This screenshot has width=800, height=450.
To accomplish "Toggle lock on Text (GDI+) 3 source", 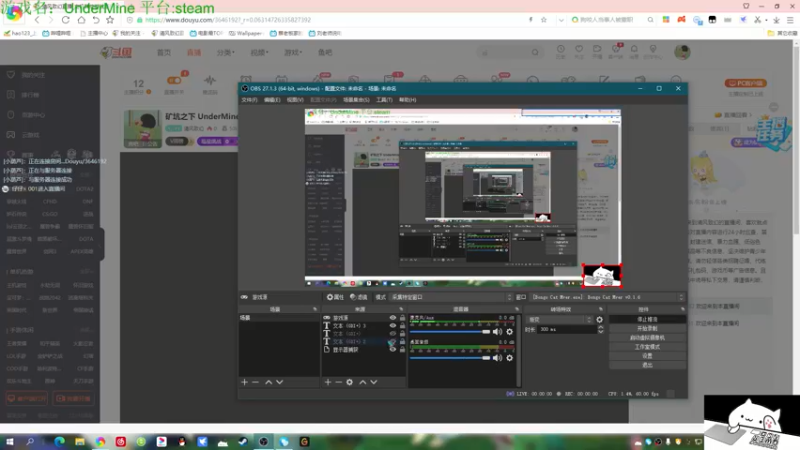I will coord(403,326).
